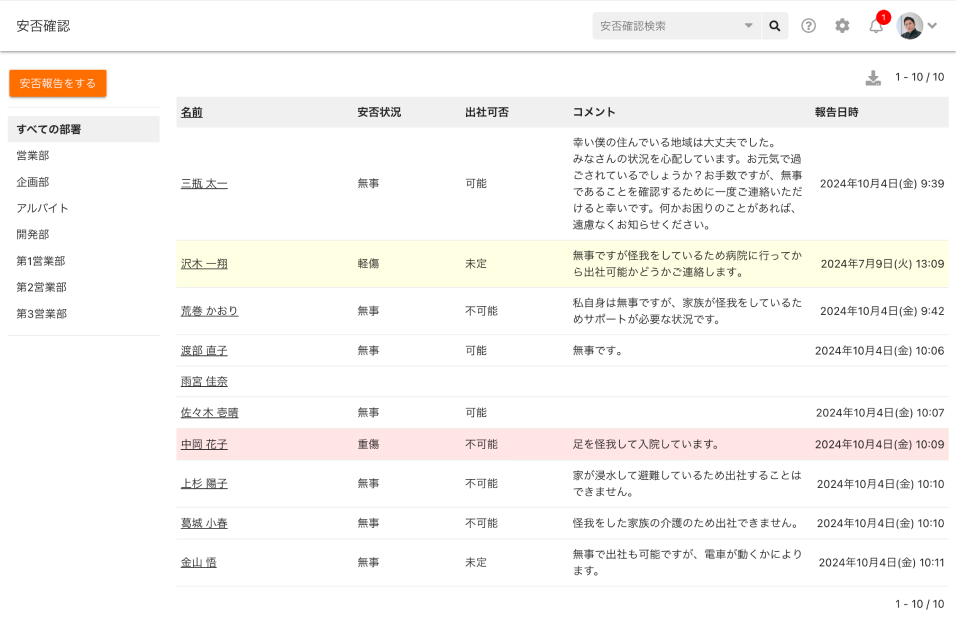Open 金山 悟 profile link
956x620 pixels.
click(x=199, y=563)
